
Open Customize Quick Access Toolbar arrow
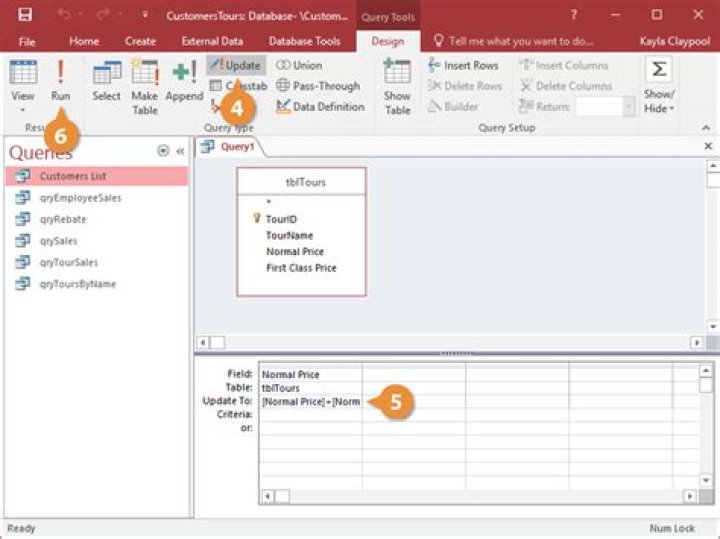145,15
